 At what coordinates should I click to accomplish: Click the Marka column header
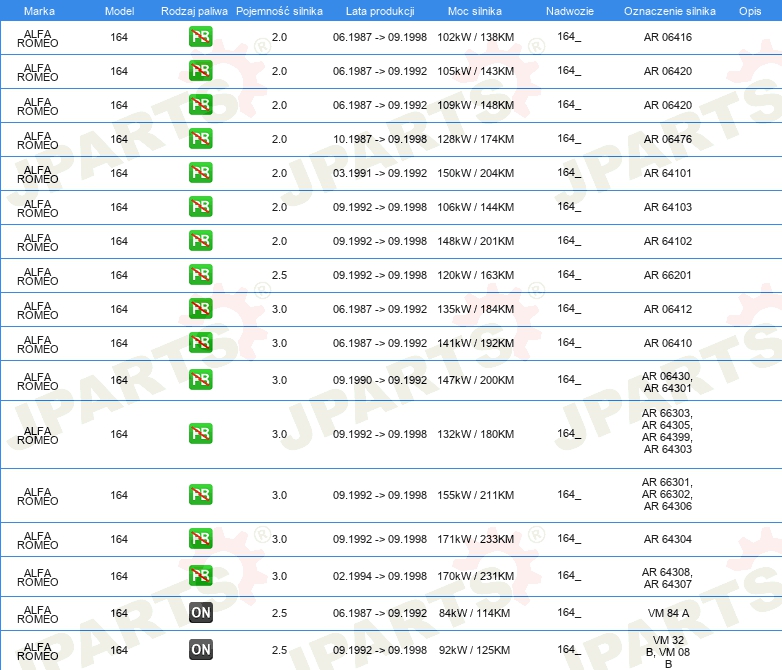pos(38,10)
